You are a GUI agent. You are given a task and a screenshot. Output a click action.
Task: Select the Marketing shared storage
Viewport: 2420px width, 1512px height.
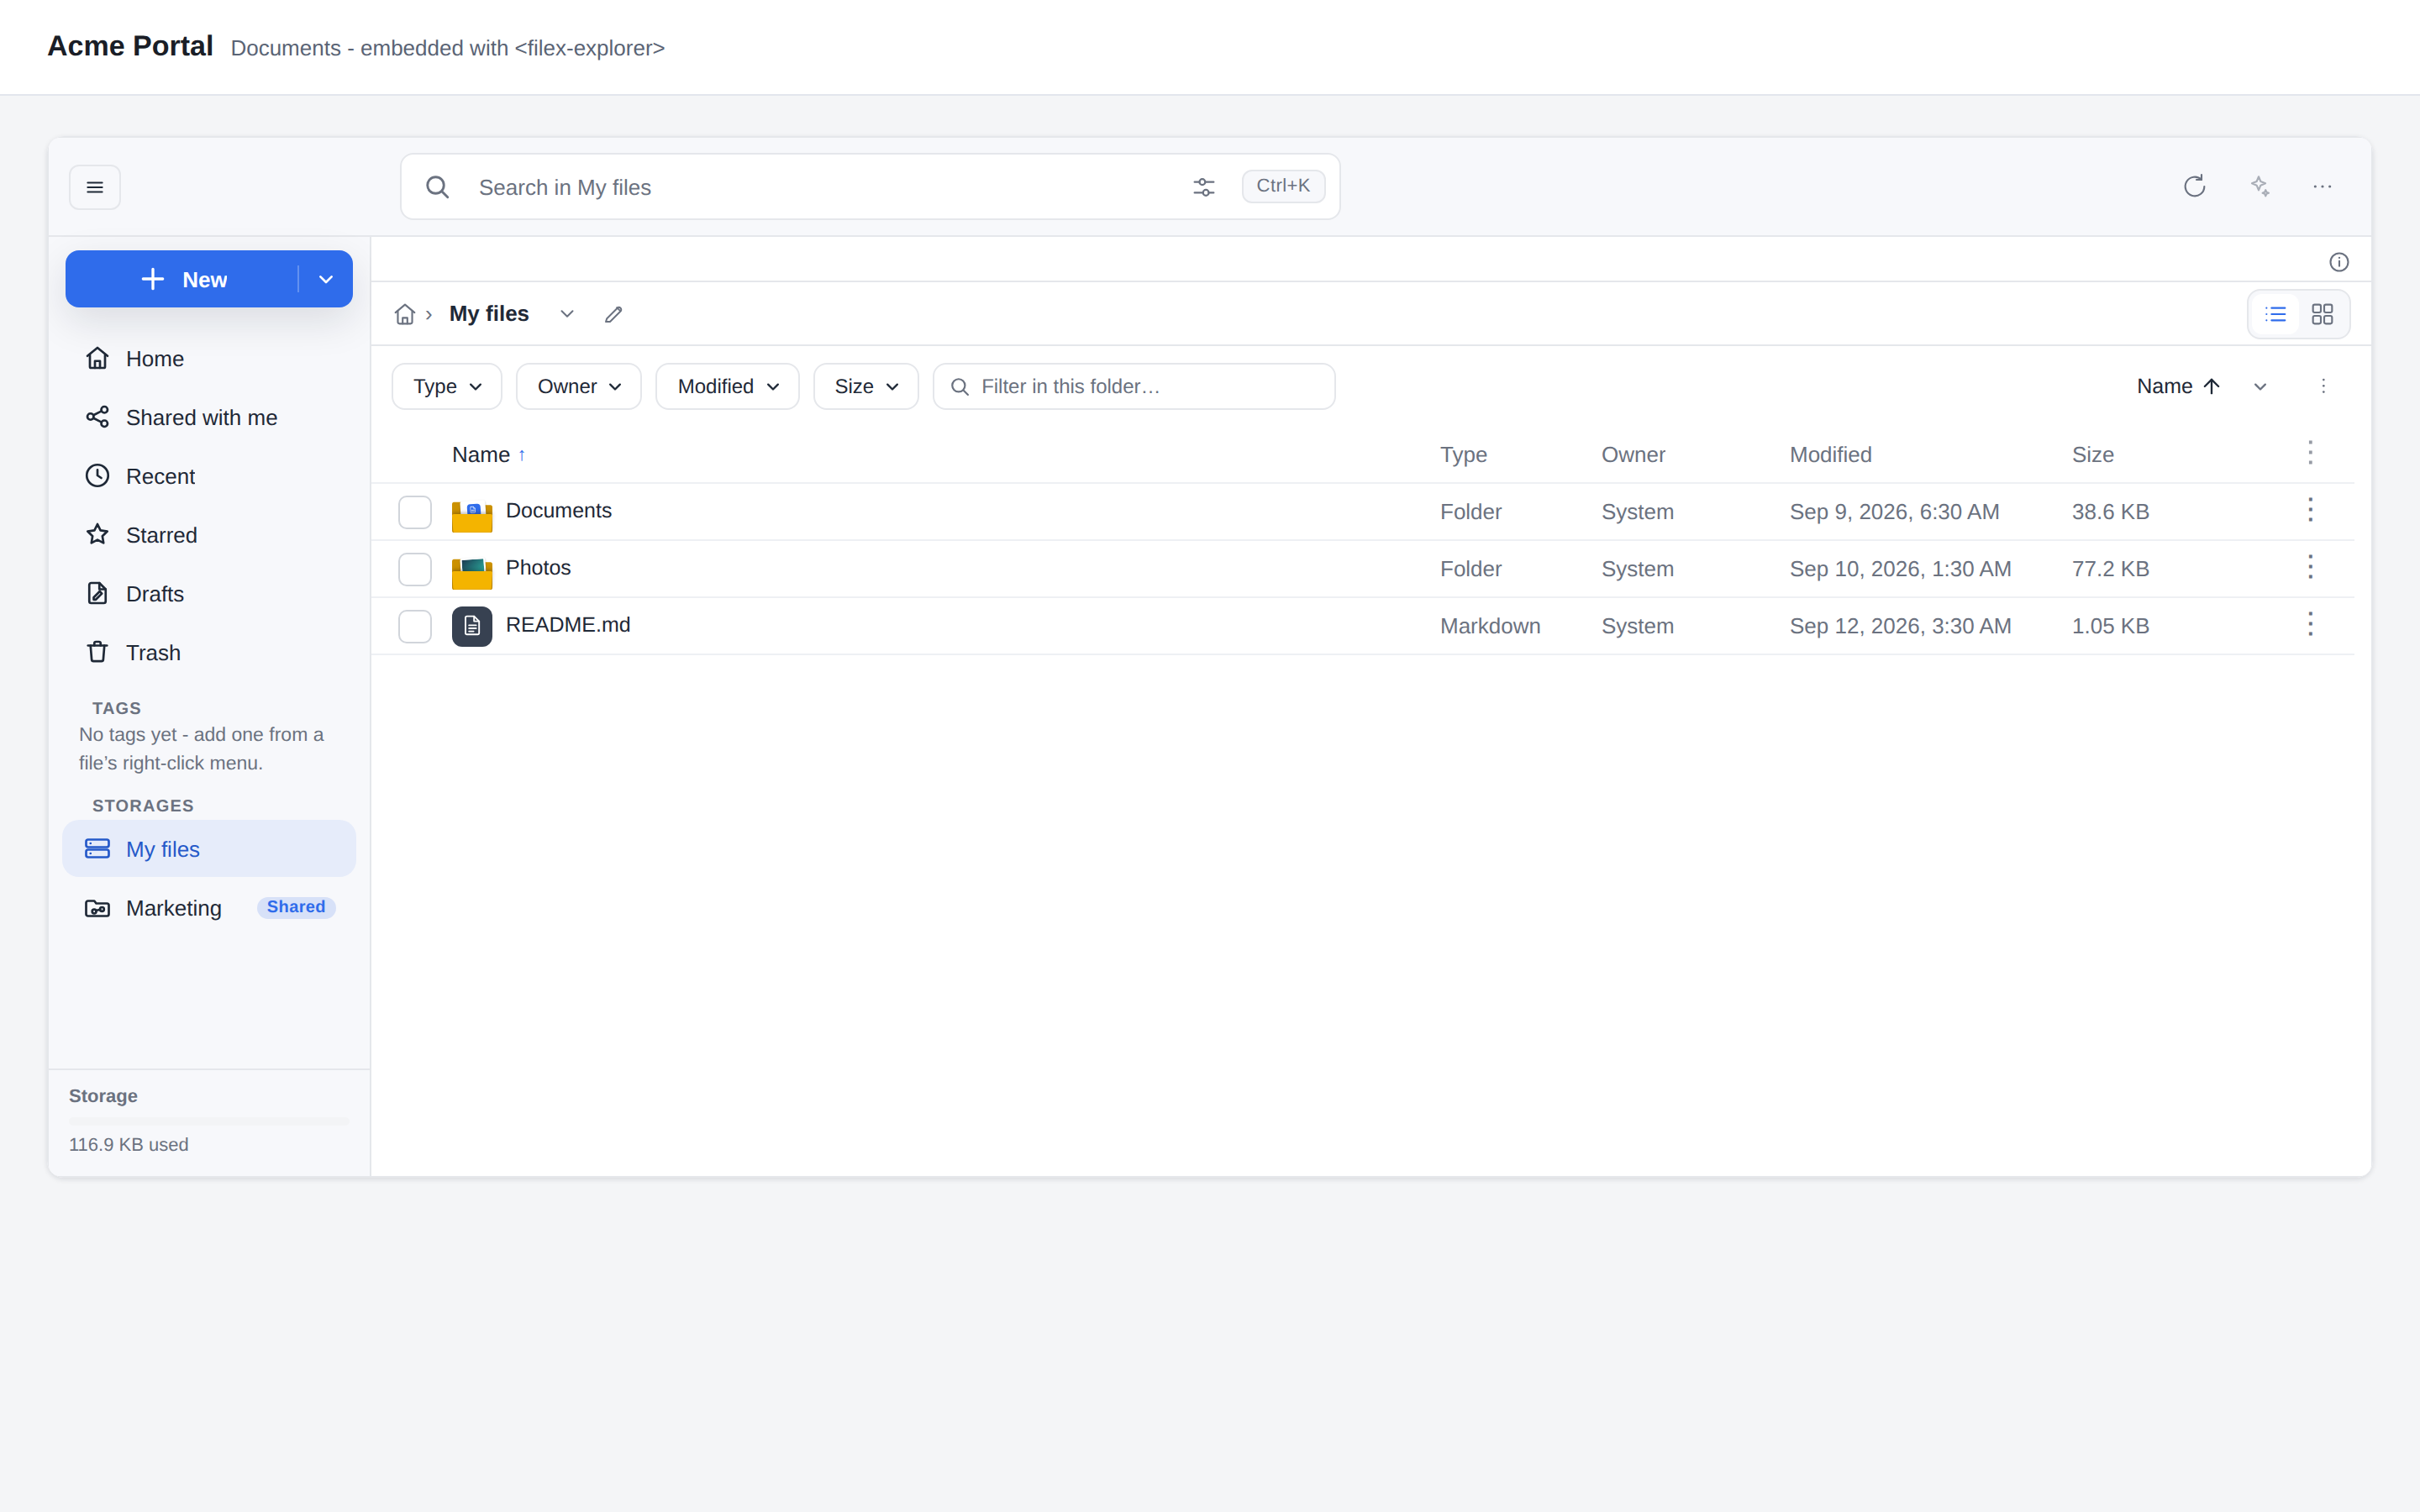(209, 908)
